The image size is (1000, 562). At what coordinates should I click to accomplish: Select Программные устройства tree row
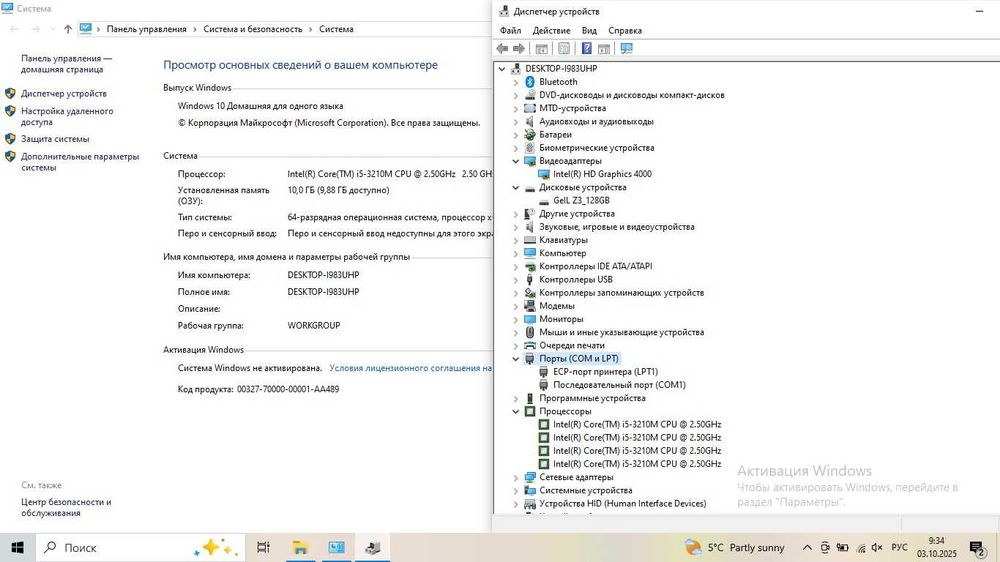click(x=592, y=398)
